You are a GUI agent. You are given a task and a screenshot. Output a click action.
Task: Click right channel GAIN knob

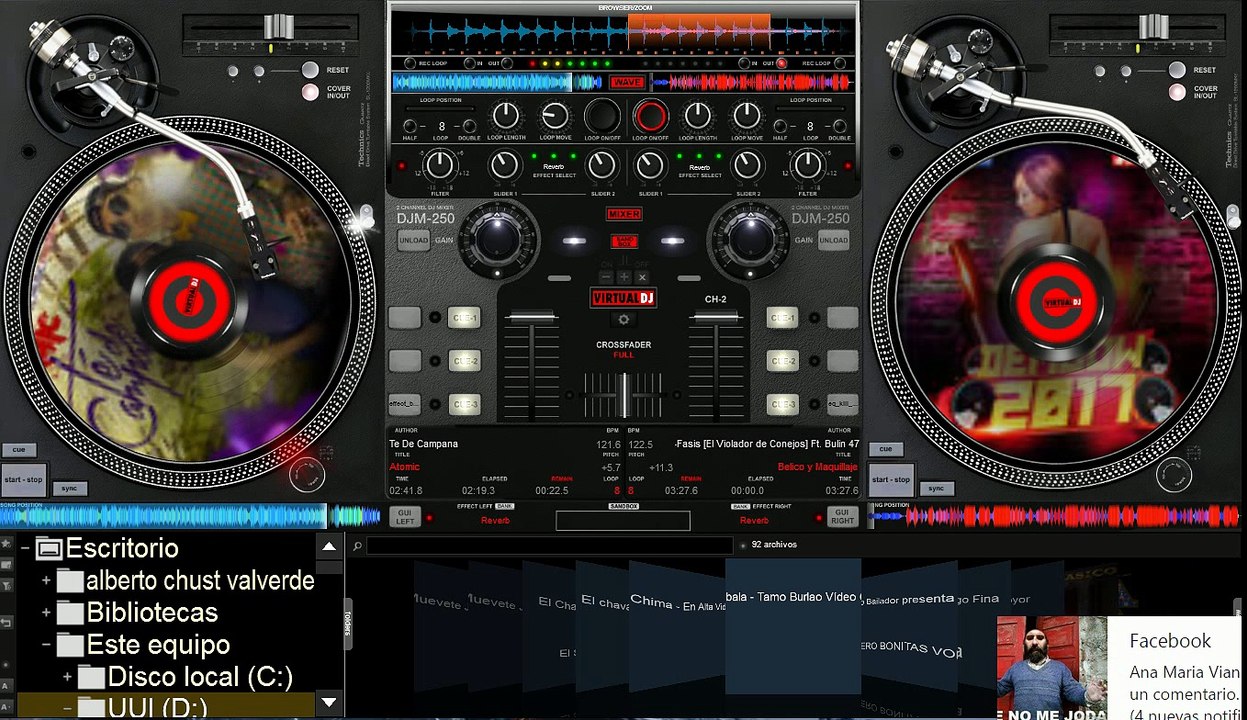749,239
